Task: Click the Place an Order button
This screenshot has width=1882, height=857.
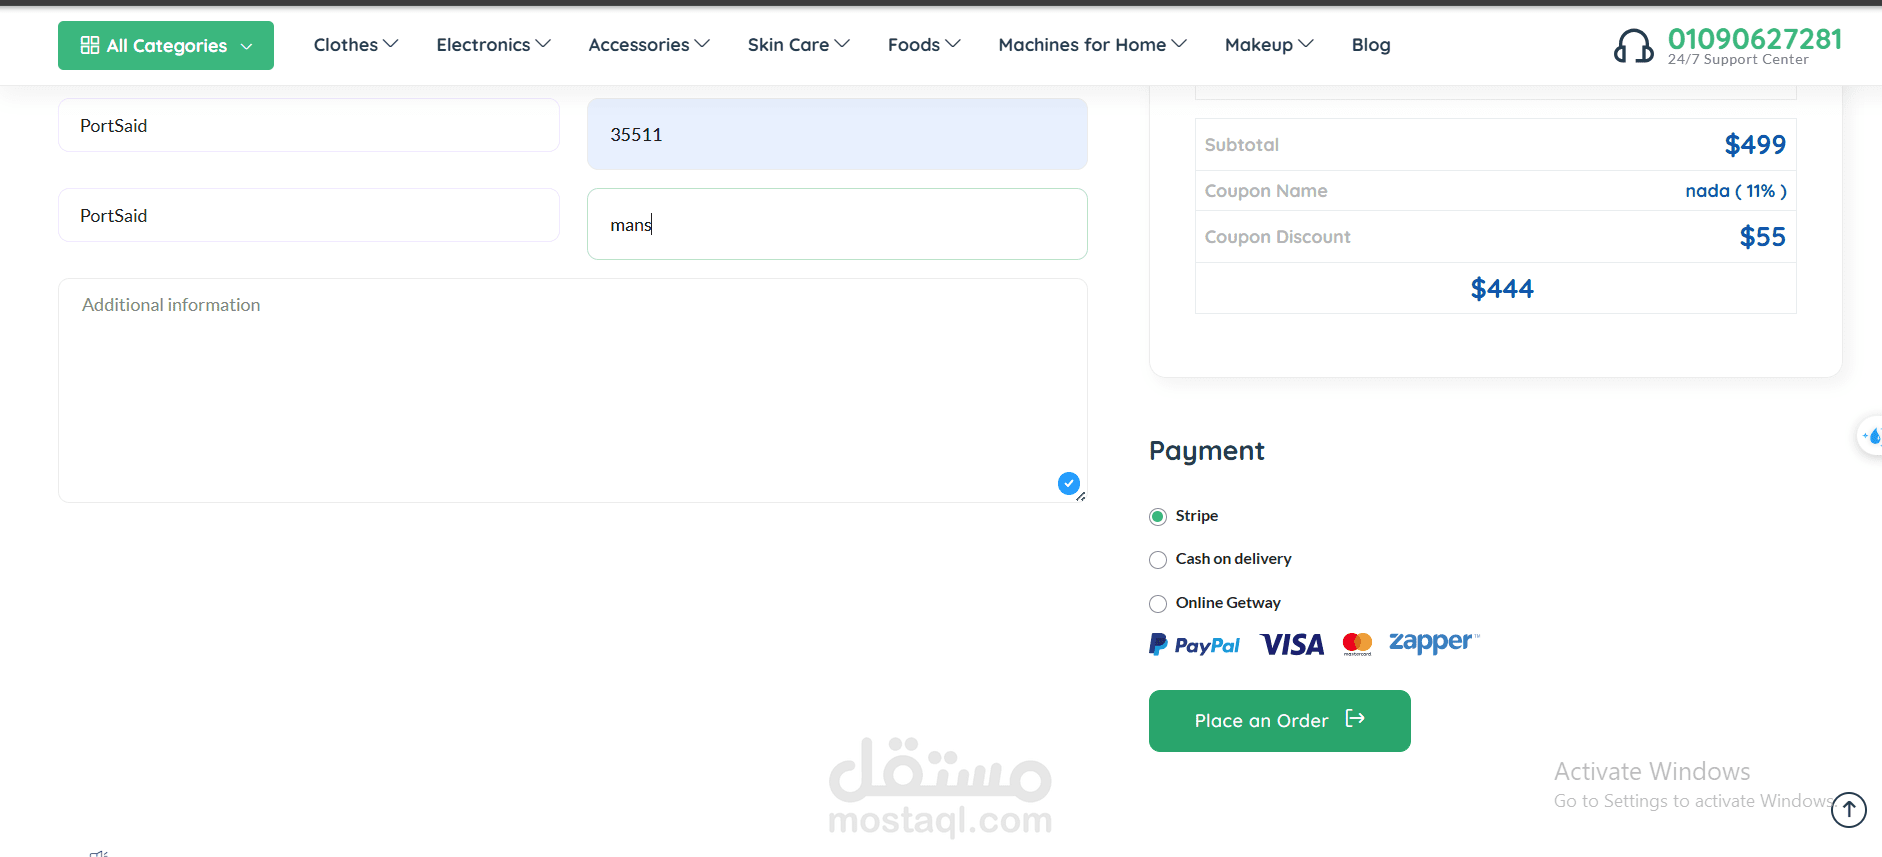Action: (x=1280, y=721)
